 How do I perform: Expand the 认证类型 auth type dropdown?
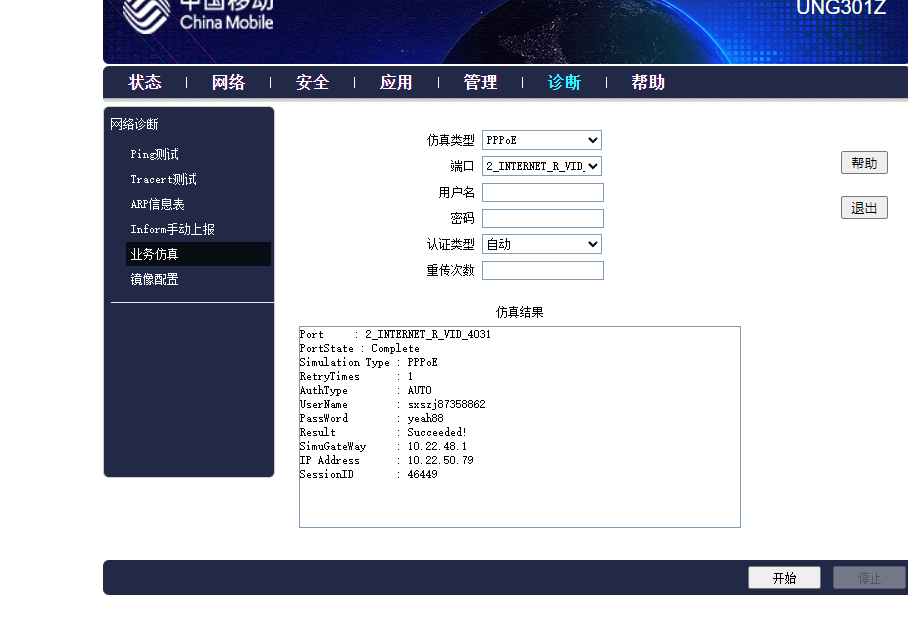542,245
